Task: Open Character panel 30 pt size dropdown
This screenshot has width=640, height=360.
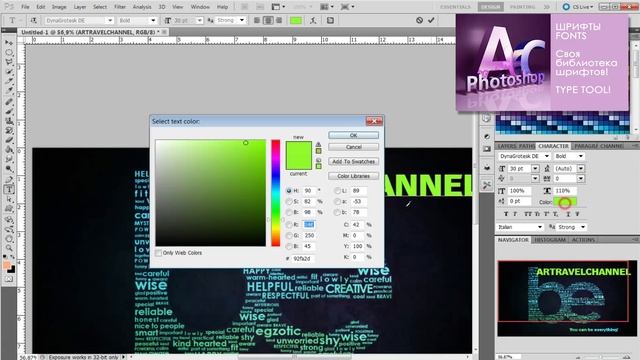Action: click(x=535, y=168)
